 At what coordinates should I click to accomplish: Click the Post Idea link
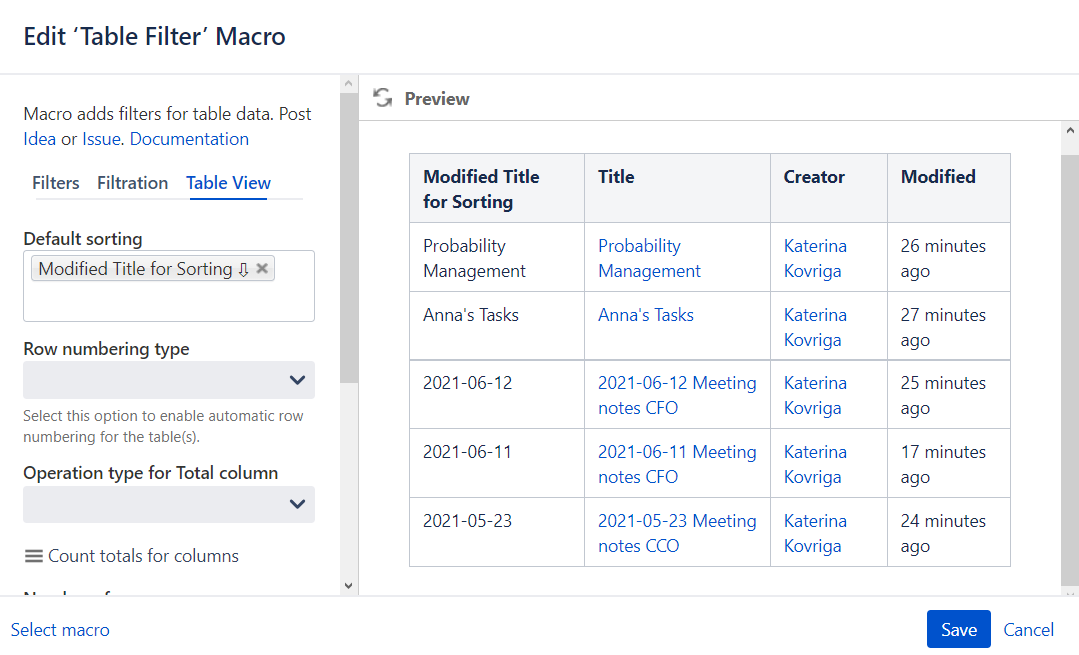(x=40, y=138)
